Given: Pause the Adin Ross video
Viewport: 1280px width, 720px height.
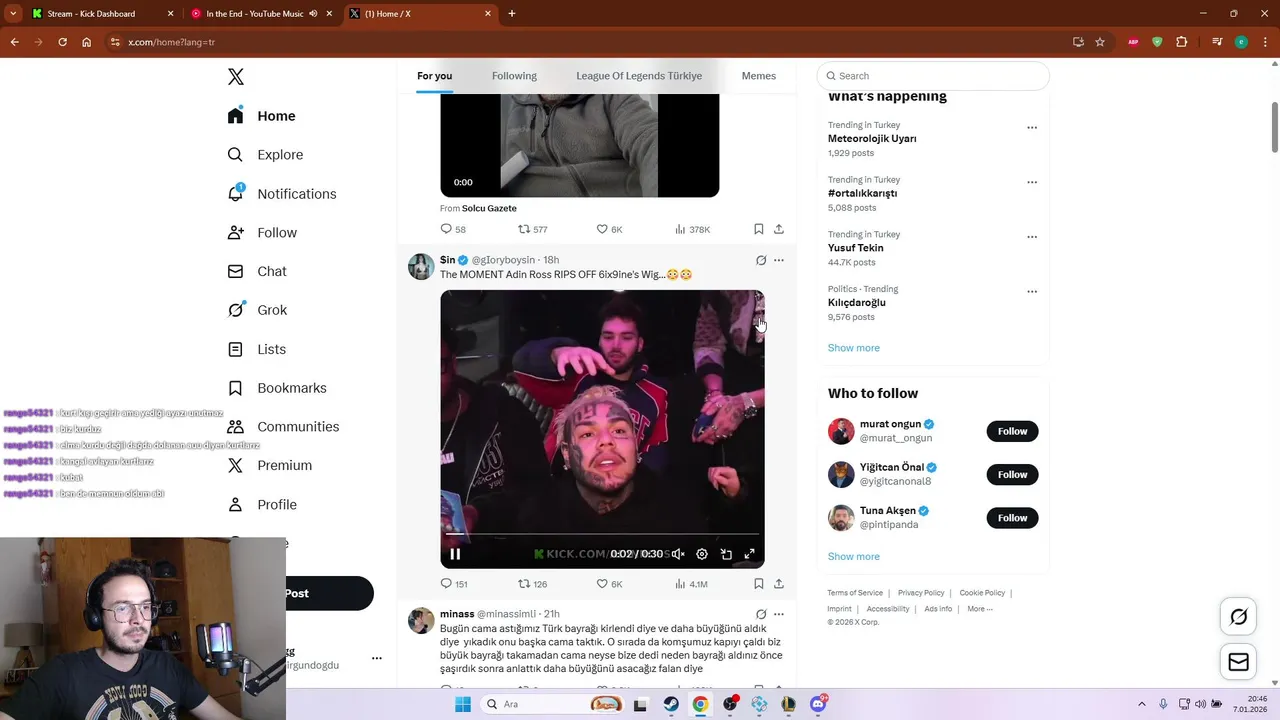Looking at the screenshot, I should click(455, 554).
